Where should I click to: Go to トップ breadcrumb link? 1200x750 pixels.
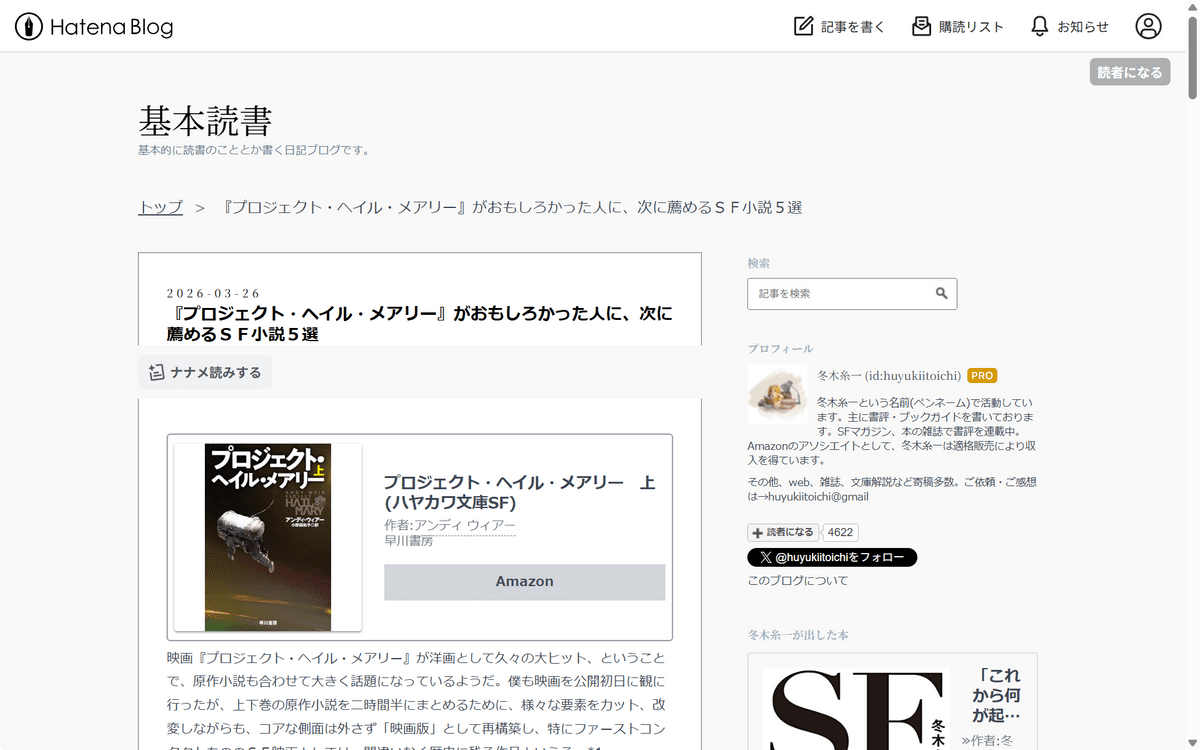coord(160,207)
